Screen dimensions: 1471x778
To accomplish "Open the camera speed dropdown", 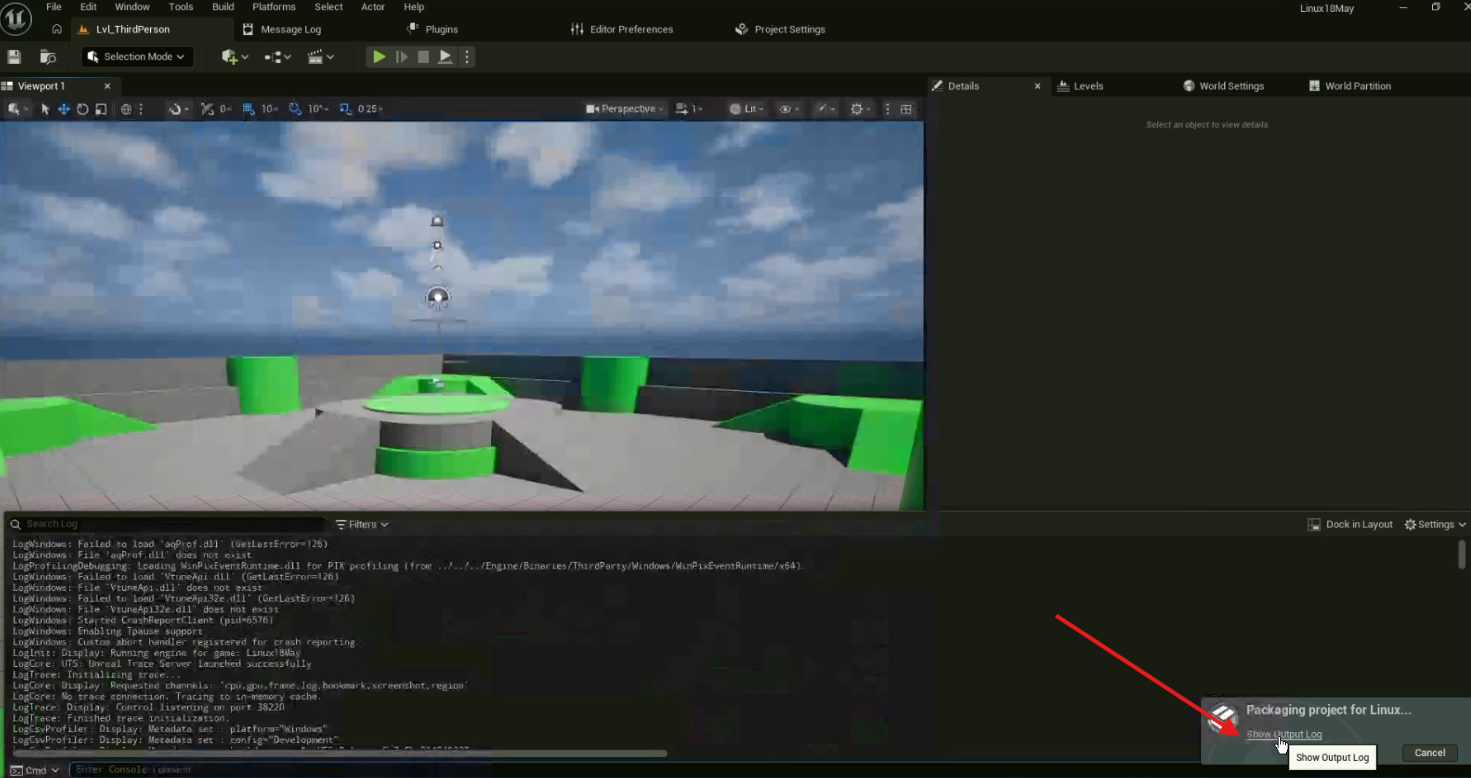I will coord(689,109).
